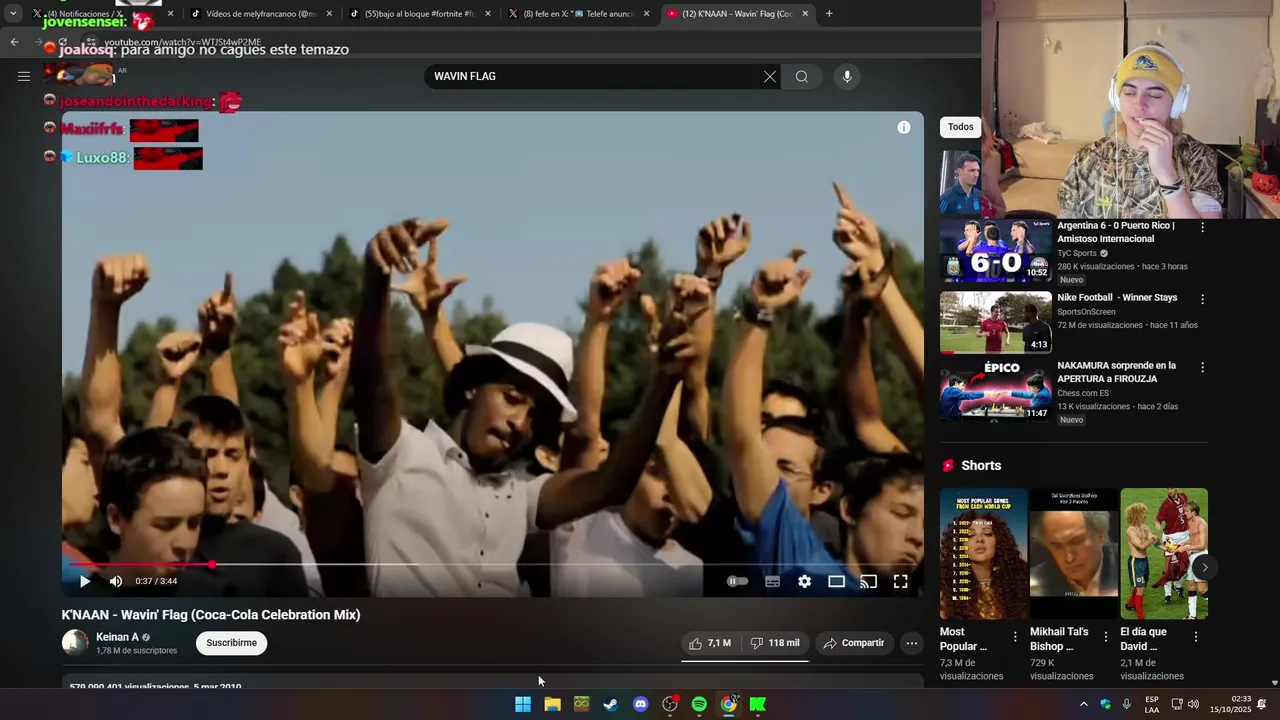
Task: Open Argentina 6 - 0 Puerto Rico thumbnail
Action: coord(995,250)
